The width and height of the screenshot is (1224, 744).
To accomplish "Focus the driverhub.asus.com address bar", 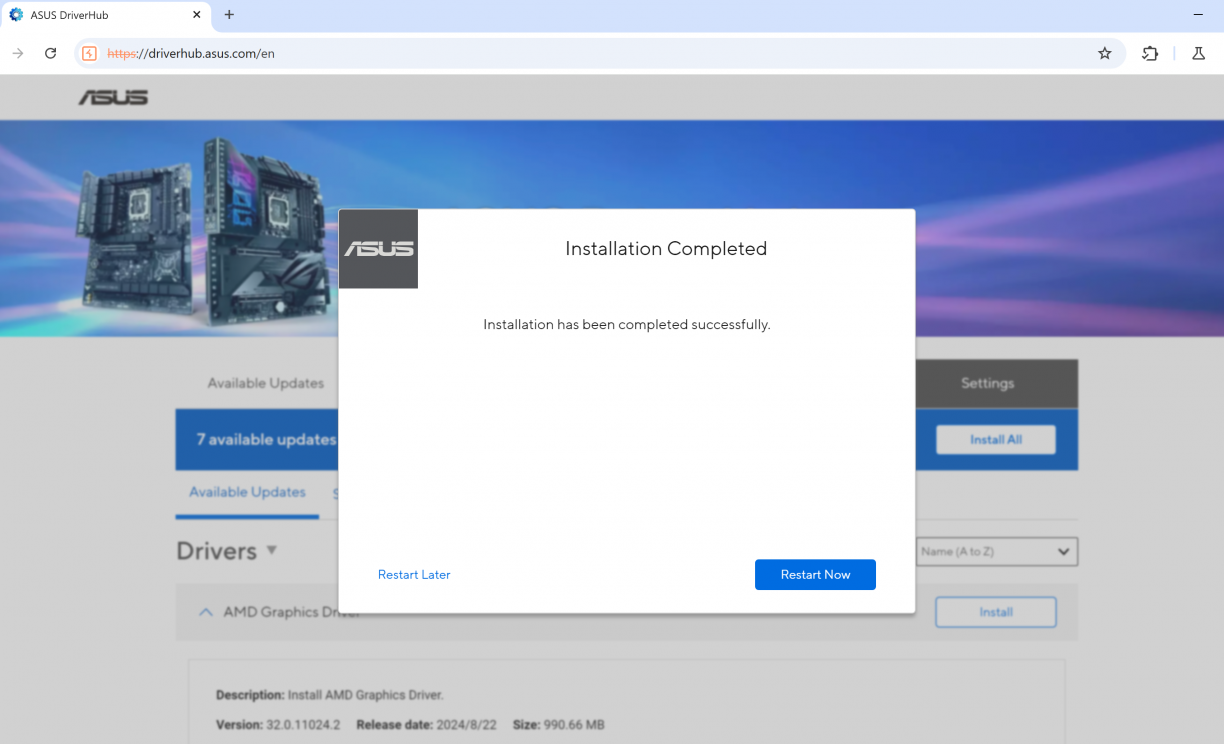I will point(600,53).
